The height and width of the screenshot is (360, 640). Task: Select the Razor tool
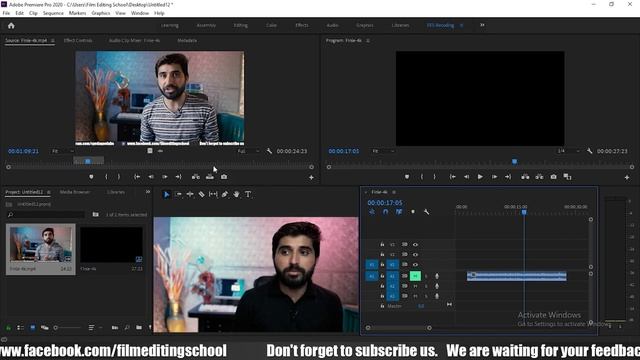202,195
